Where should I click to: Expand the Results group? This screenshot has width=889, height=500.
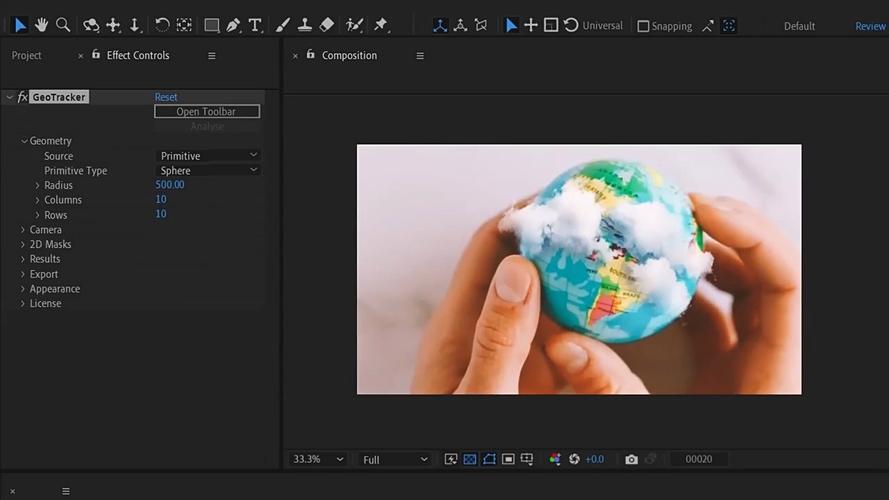pos(23,259)
